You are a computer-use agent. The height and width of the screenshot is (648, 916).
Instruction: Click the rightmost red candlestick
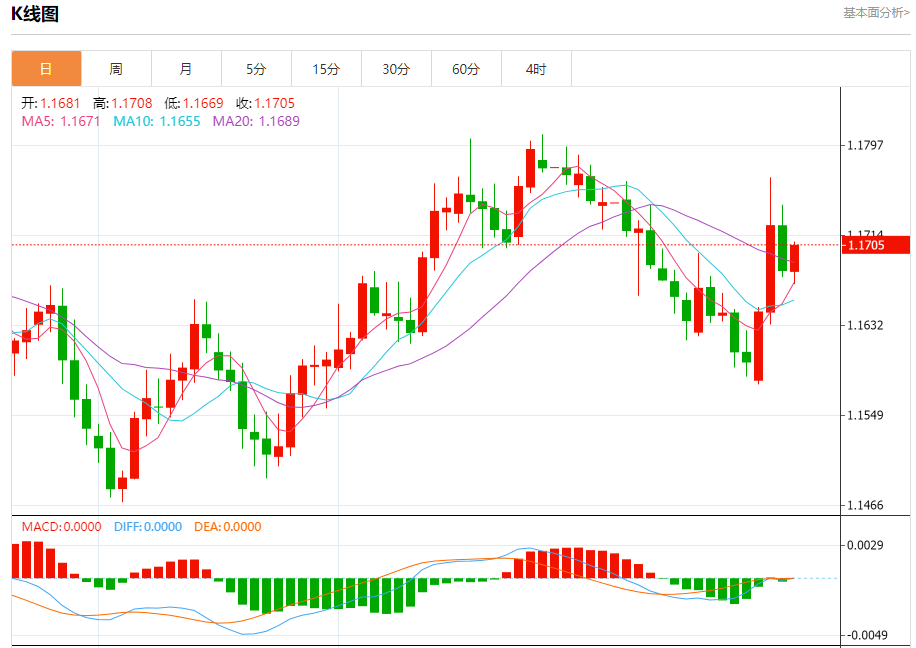point(794,258)
